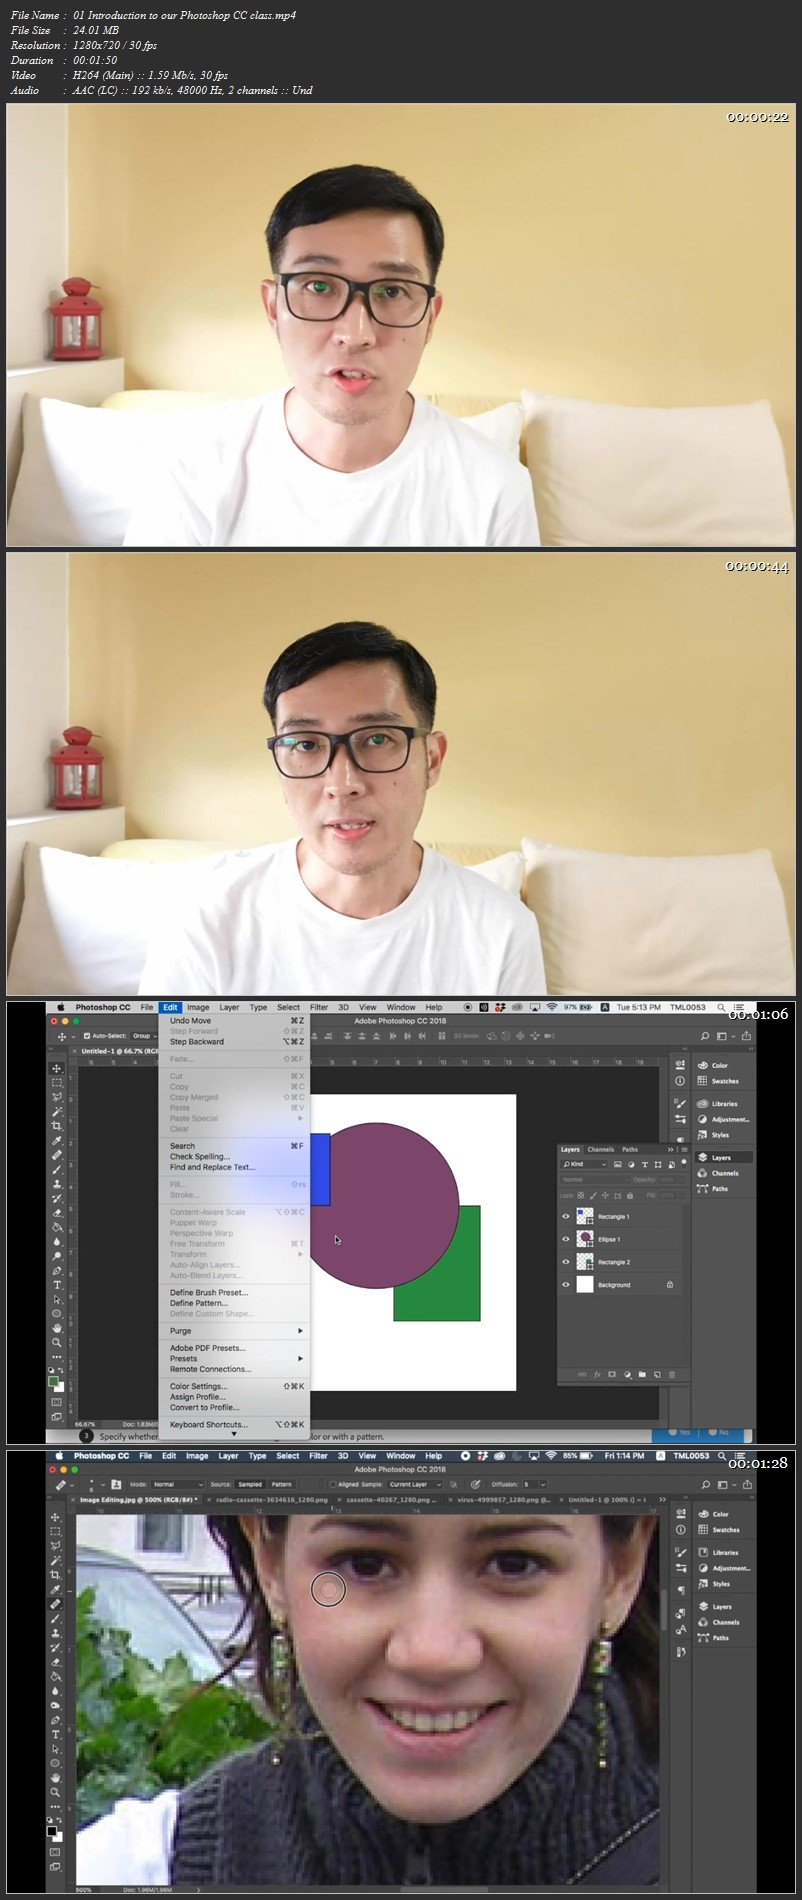Select the Rectangular Marquee tool in the 00:01:28 frame

[x=55, y=1531]
